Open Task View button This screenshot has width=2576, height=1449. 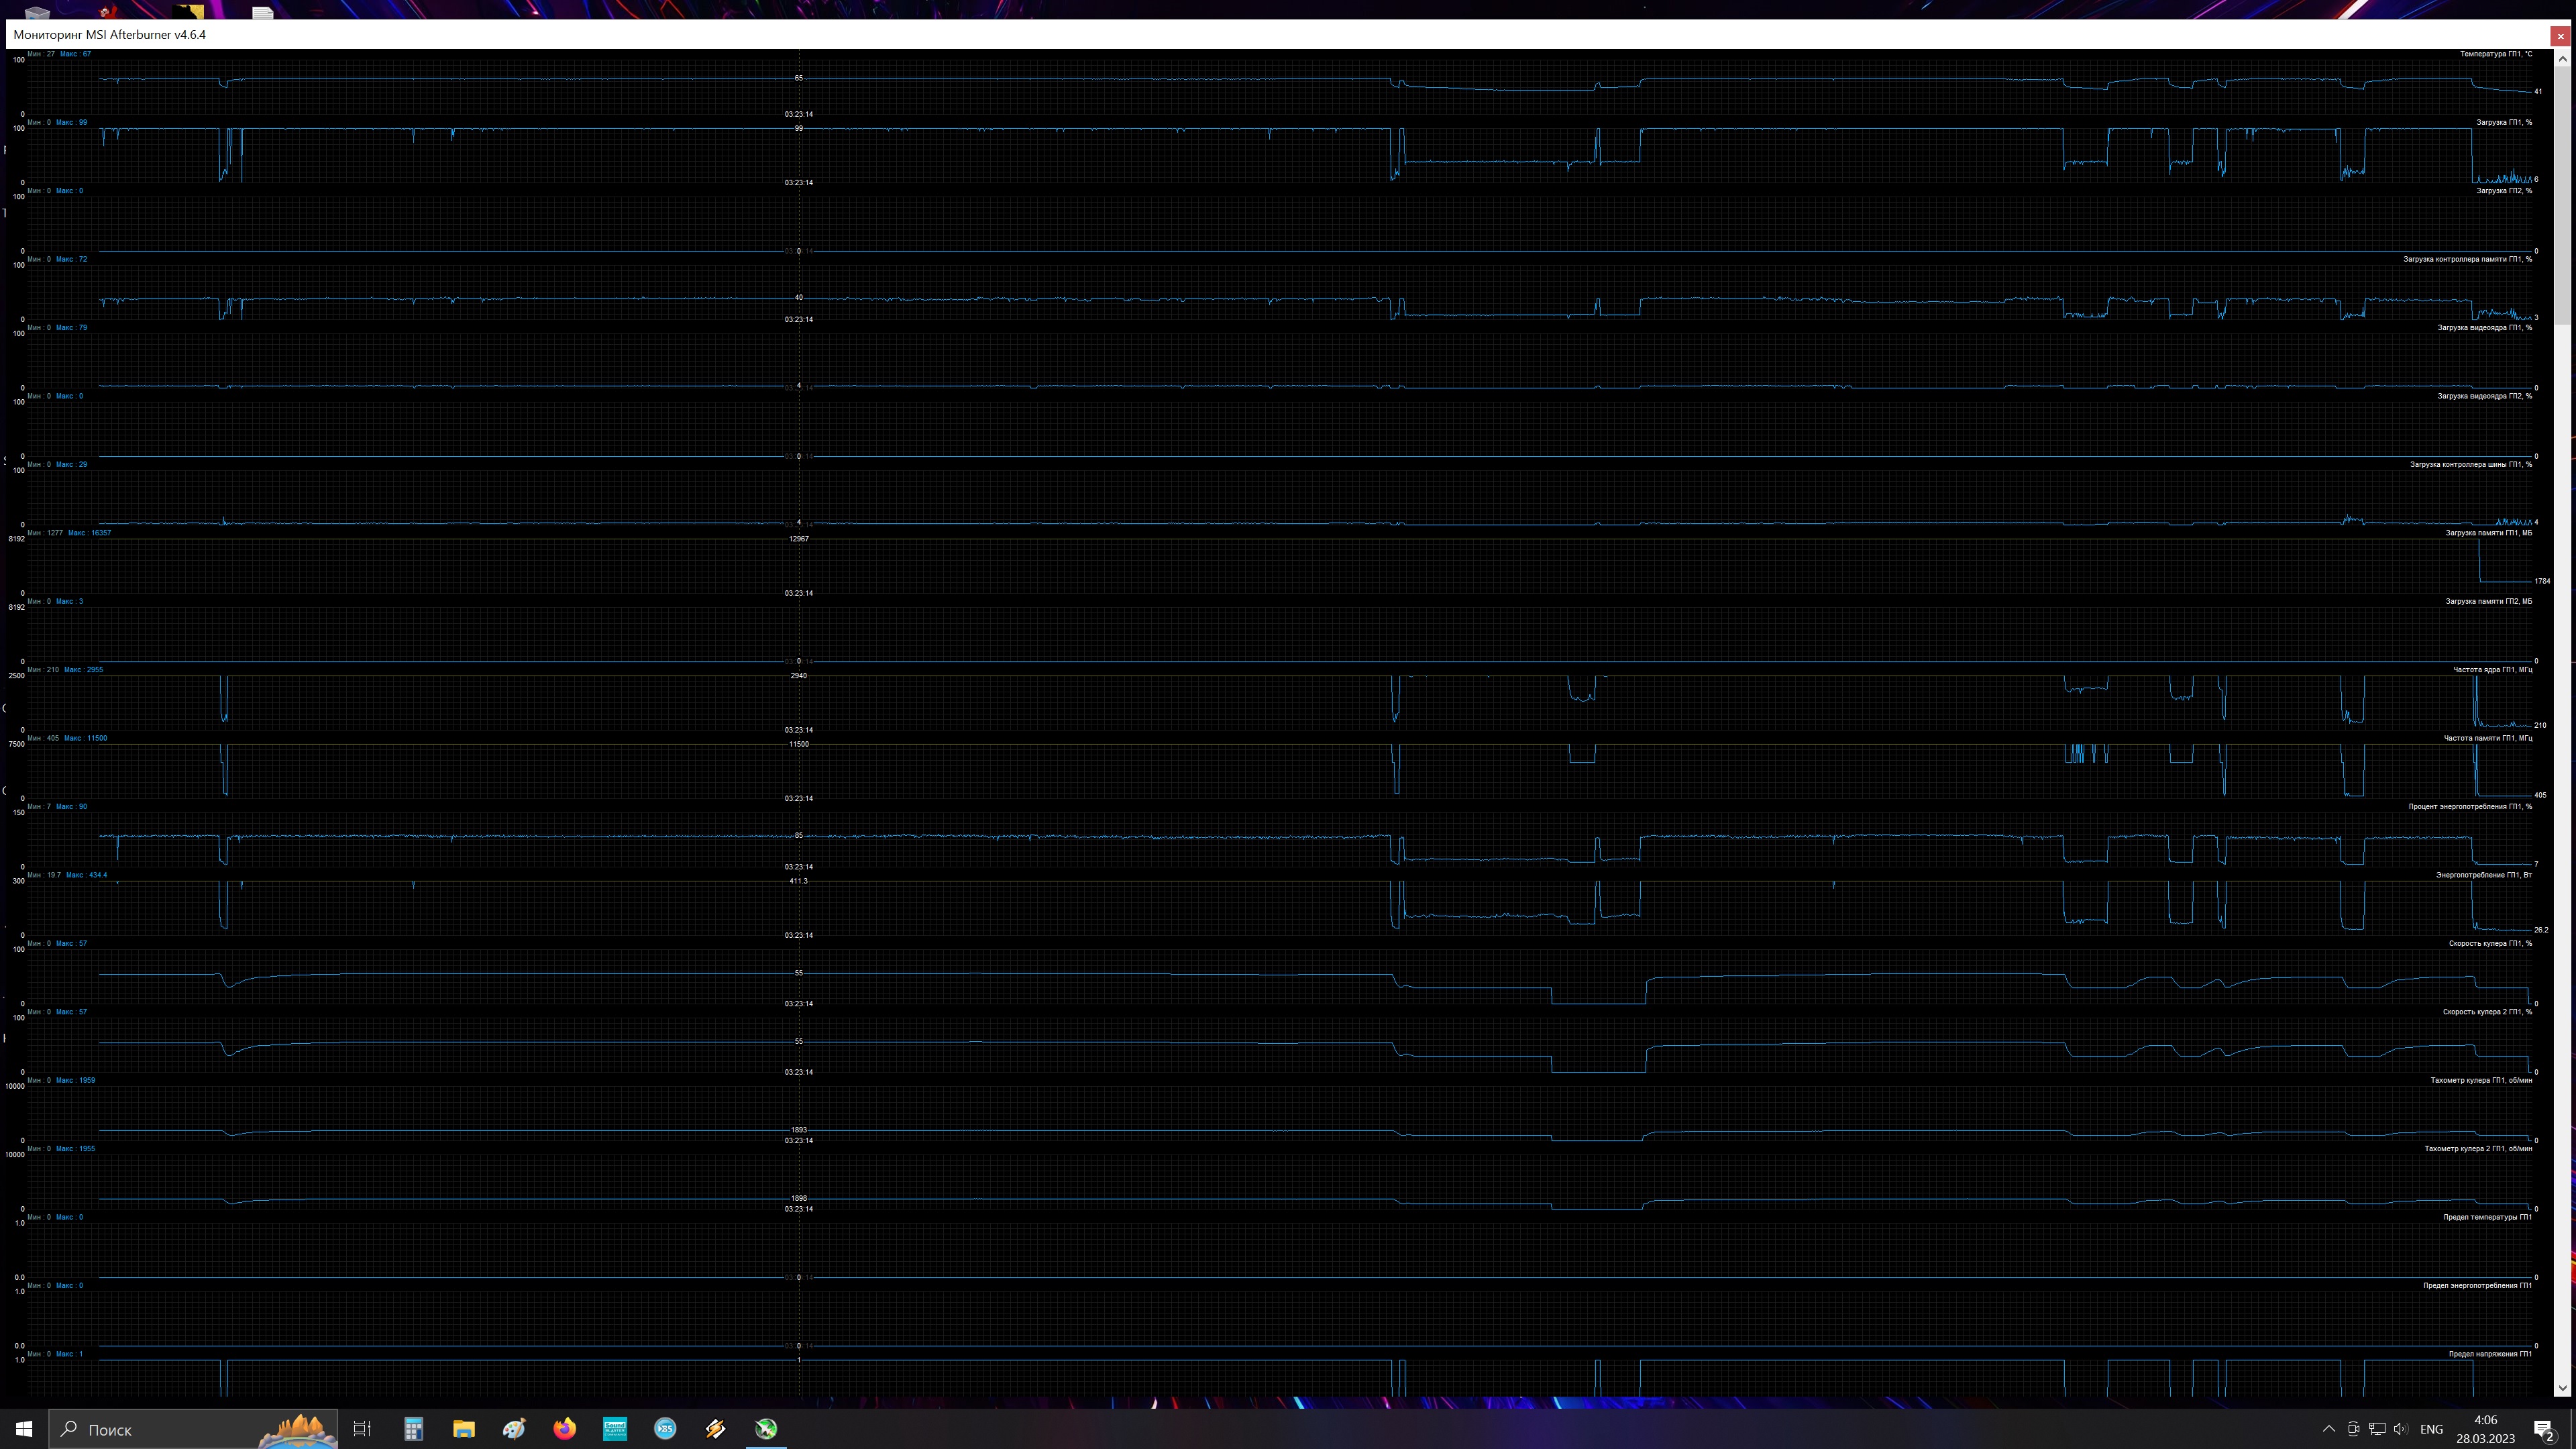click(362, 1429)
